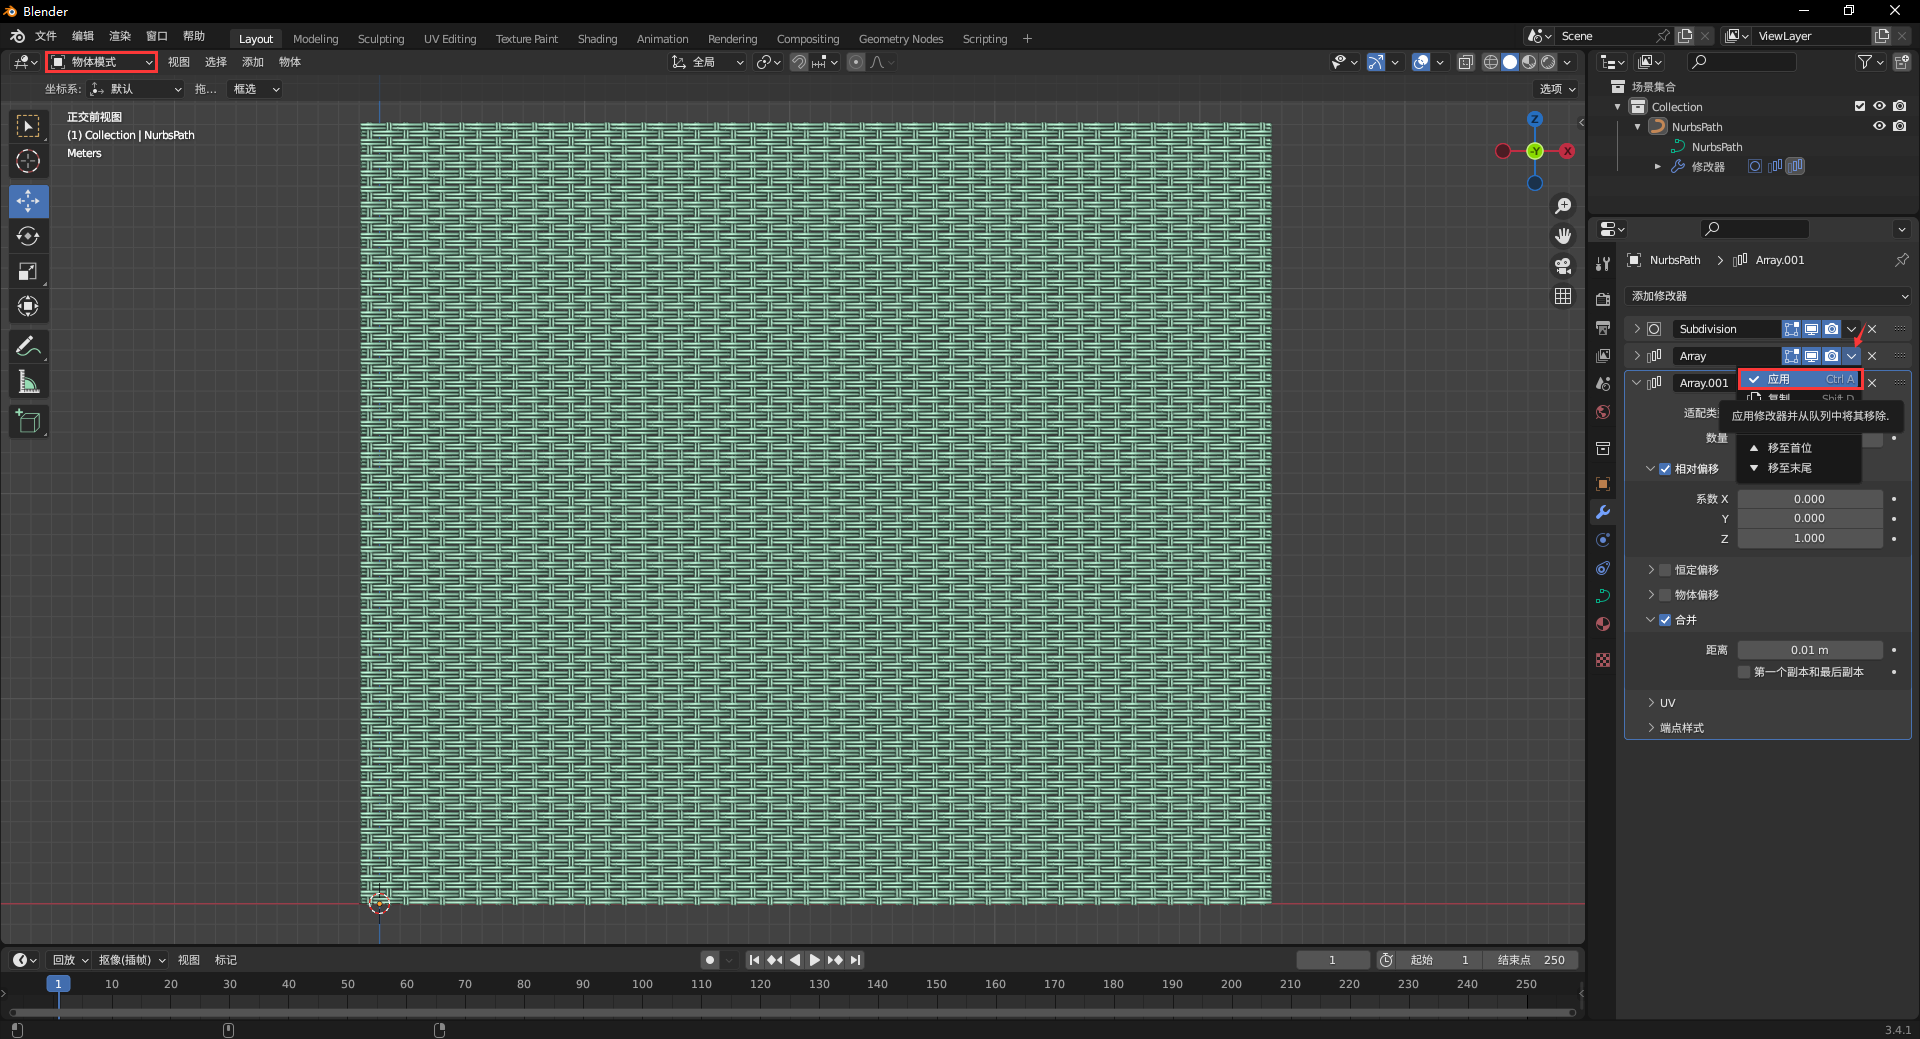Viewport: 1920px width, 1039px height.
Task: Switch to wireframe viewport shading
Action: point(1491,62)
